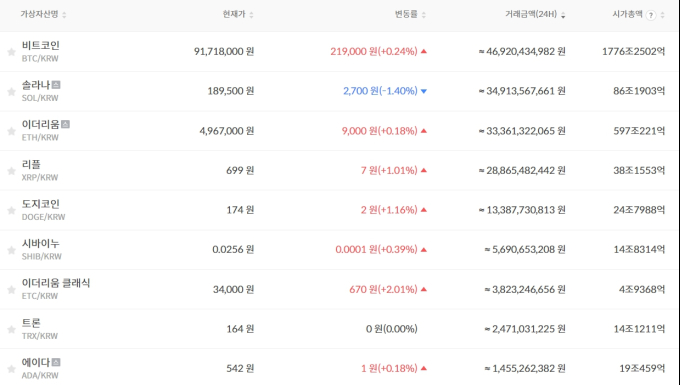Select the TRX/KRW pair label
680x385 pixels.
[40, 336]
